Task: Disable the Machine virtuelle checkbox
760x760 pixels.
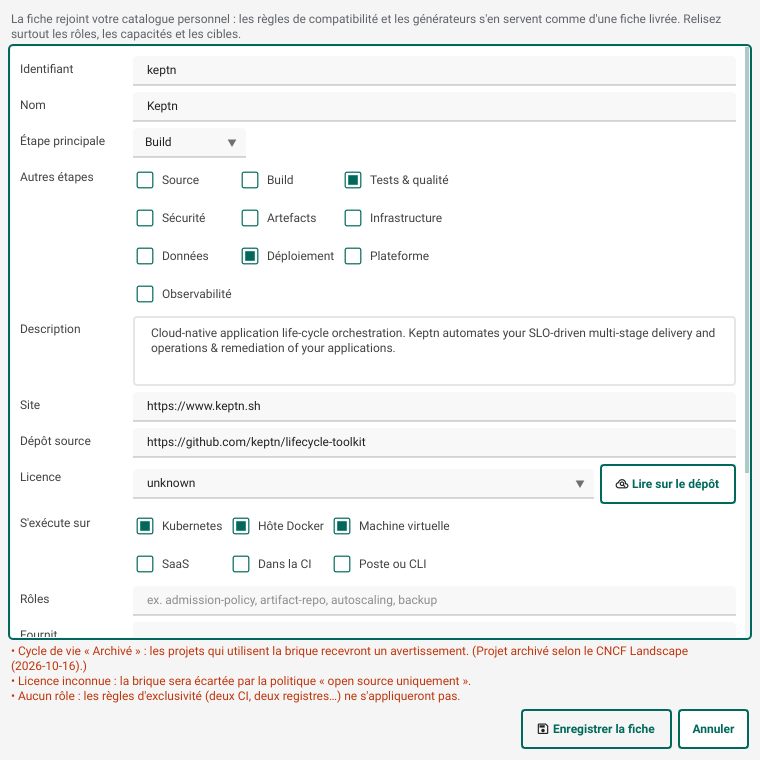Action: pos(342,526)
